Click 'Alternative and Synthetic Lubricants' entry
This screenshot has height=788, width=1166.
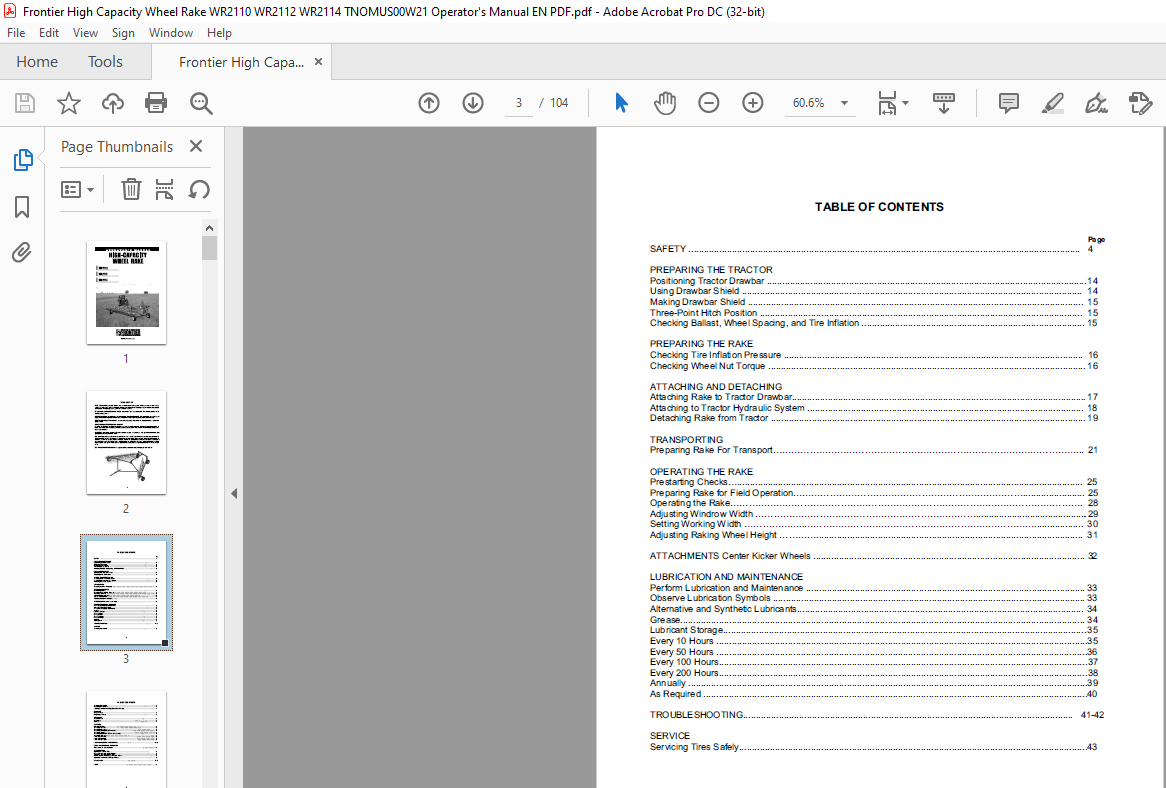[x=873, y=609]
